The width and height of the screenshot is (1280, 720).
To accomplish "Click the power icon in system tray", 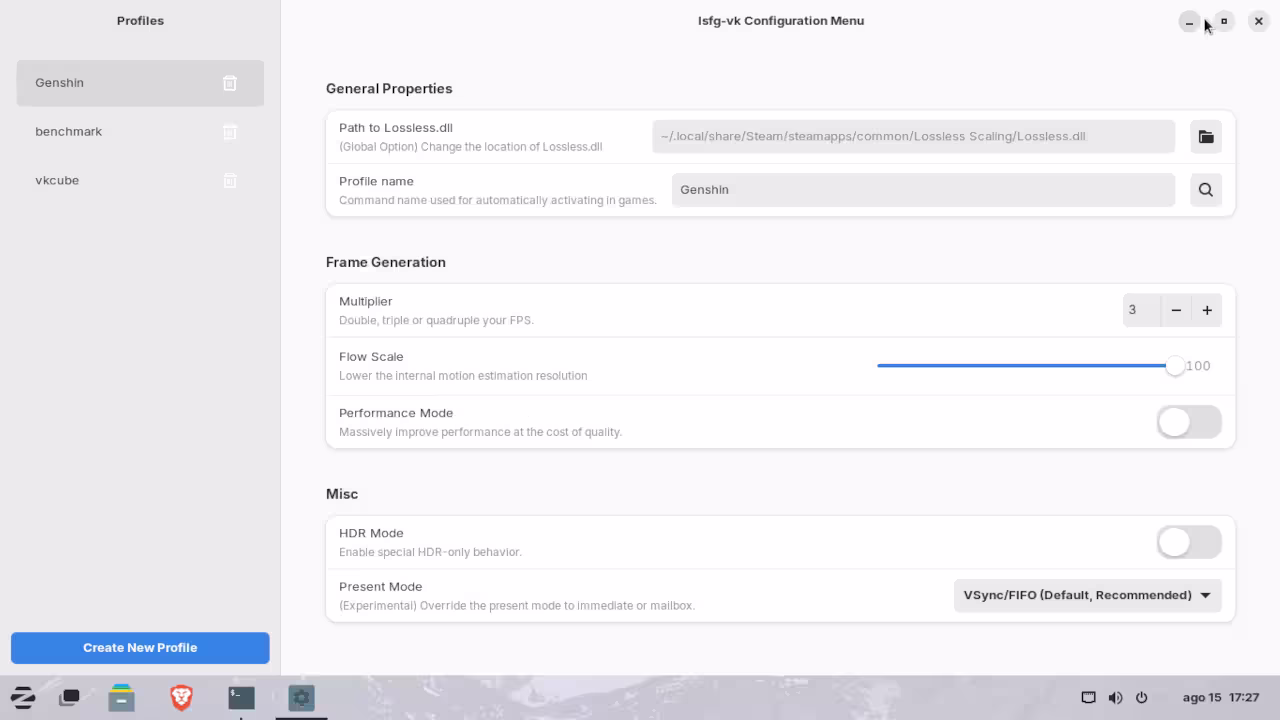I will (1141, 698).
